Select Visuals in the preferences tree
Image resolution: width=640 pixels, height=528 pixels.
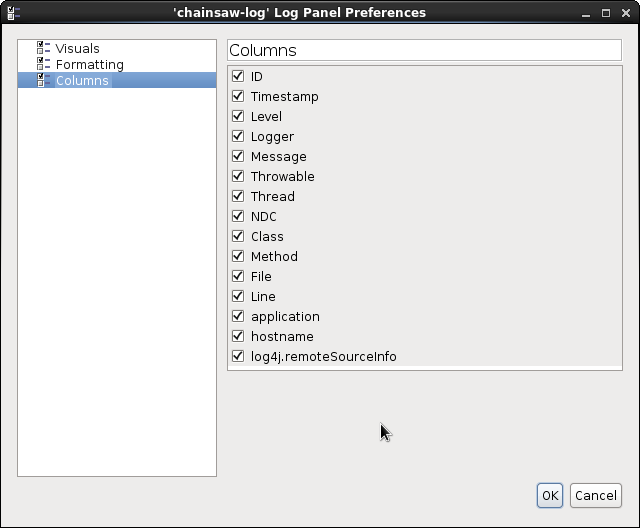click(77, 48)
